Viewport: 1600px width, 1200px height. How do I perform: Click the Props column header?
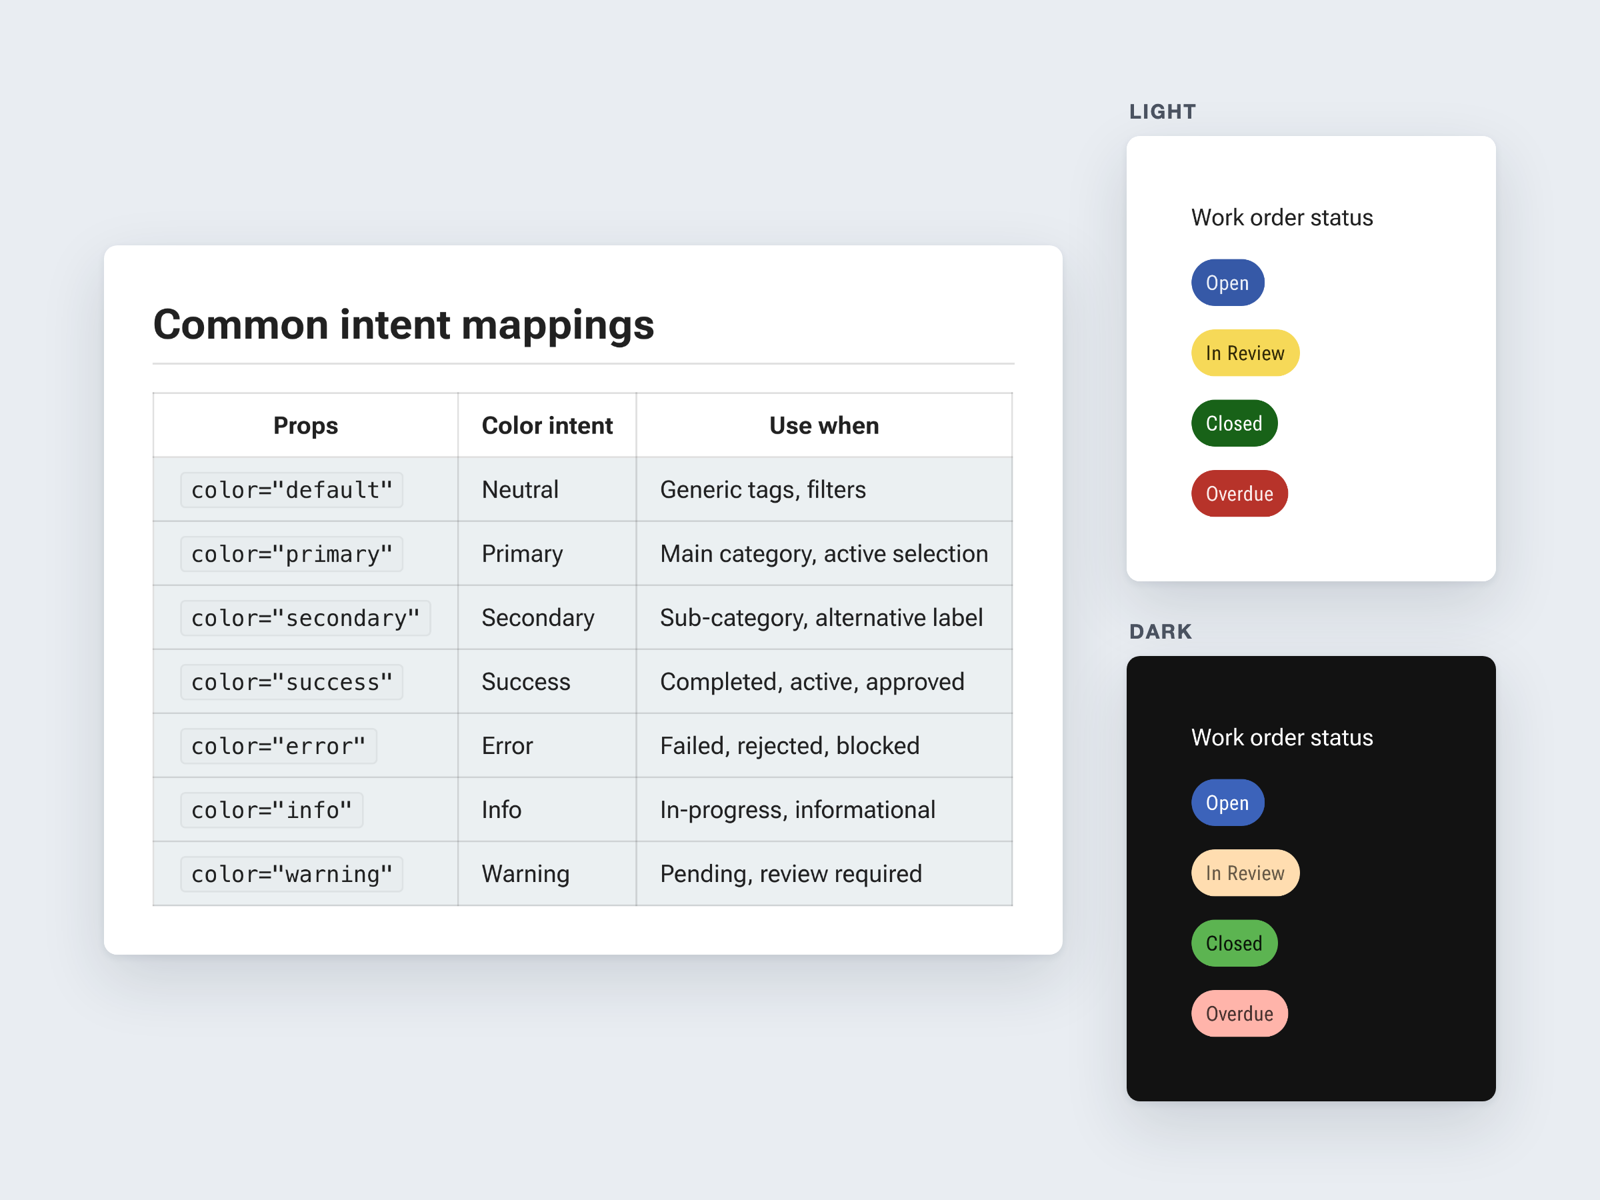306,426
